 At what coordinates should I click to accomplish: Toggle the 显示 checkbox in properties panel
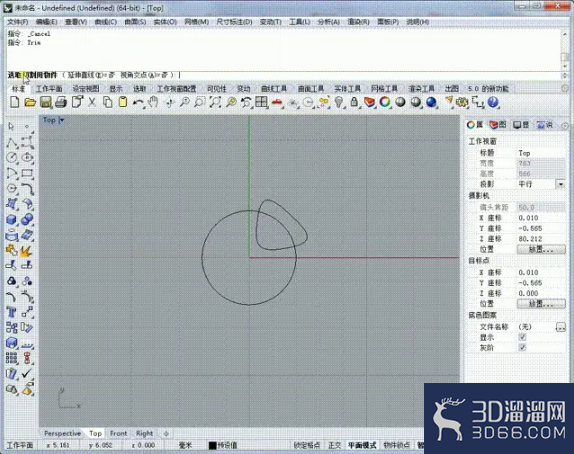(522, 337)
